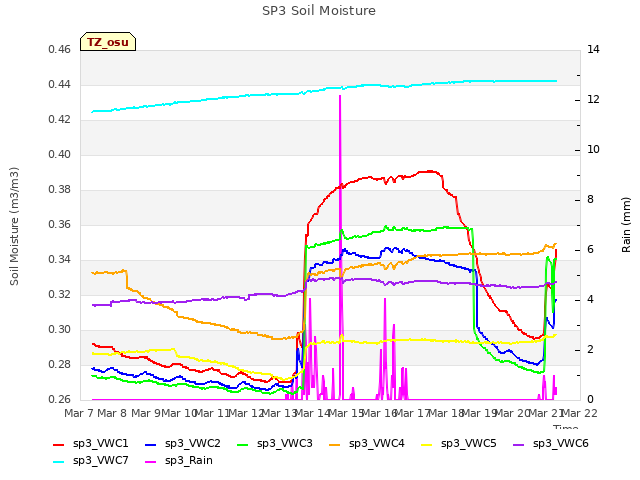Click magenta swatch beside sp3_Rain
Screen dimensions: 640x480
pyautogui.click(x=151, y=462)
